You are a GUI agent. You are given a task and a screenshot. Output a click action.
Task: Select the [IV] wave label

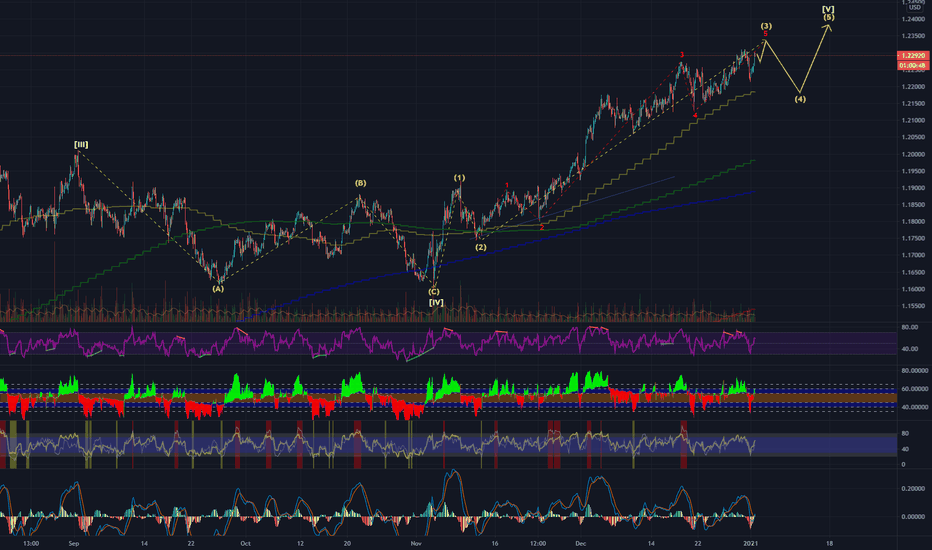pos(436,303)
